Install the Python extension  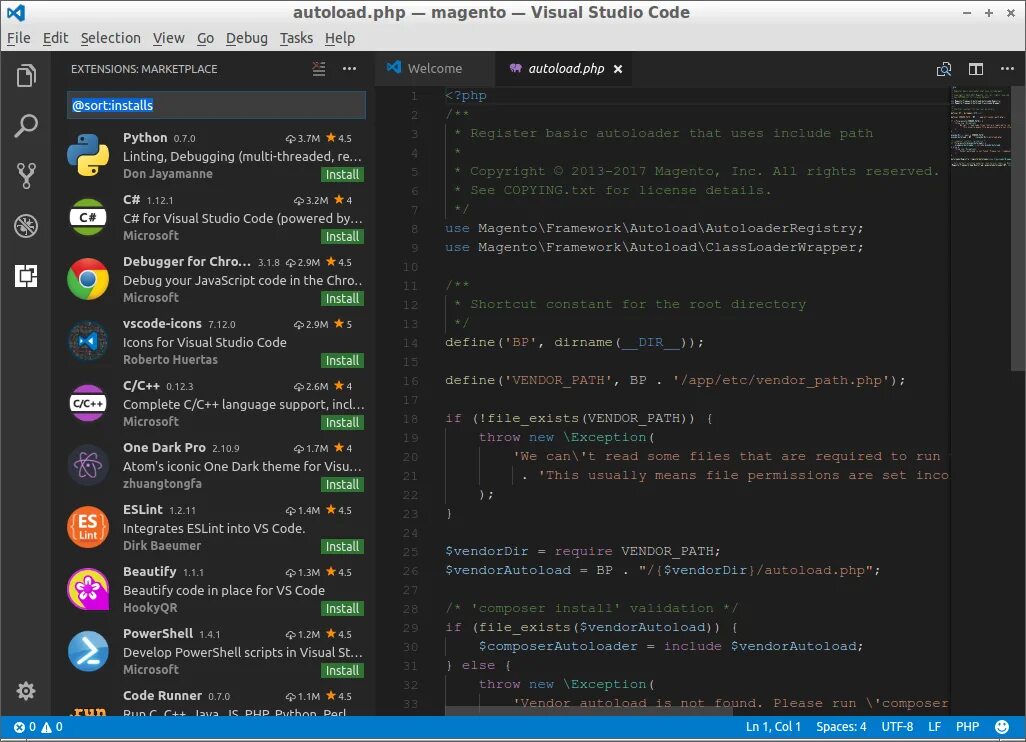(x=342, y=175)
